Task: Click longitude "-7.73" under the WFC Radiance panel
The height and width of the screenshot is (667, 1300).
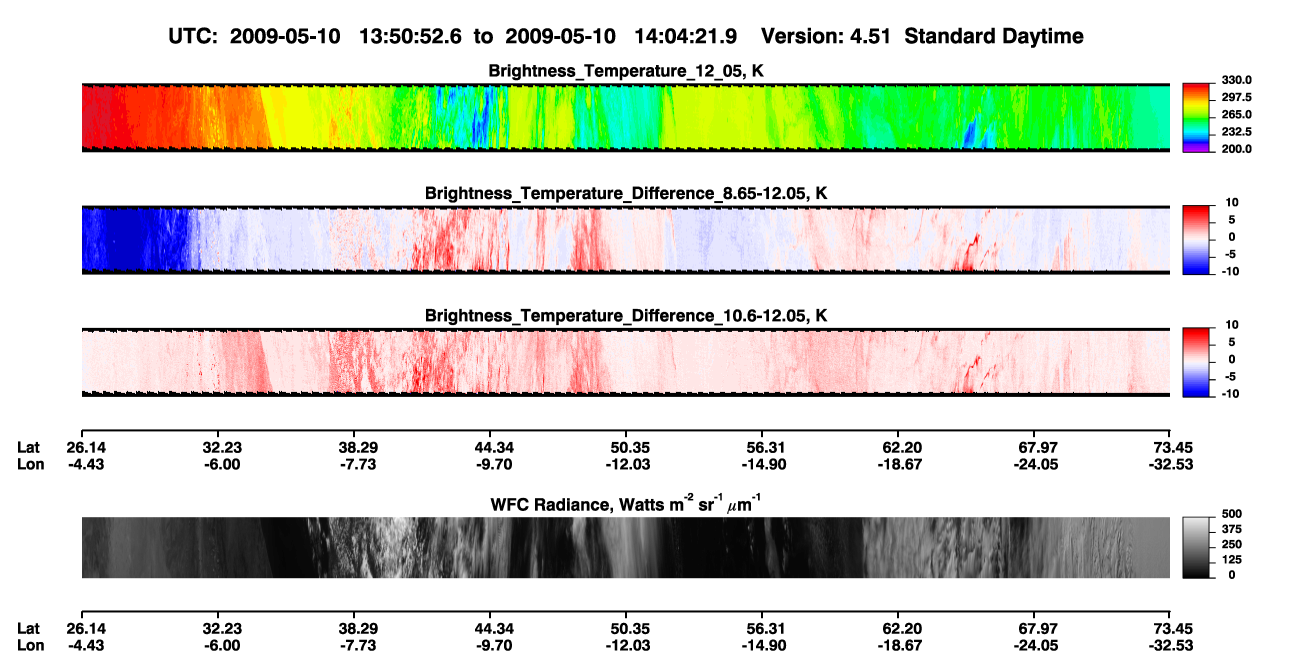Action: (358, 645)
